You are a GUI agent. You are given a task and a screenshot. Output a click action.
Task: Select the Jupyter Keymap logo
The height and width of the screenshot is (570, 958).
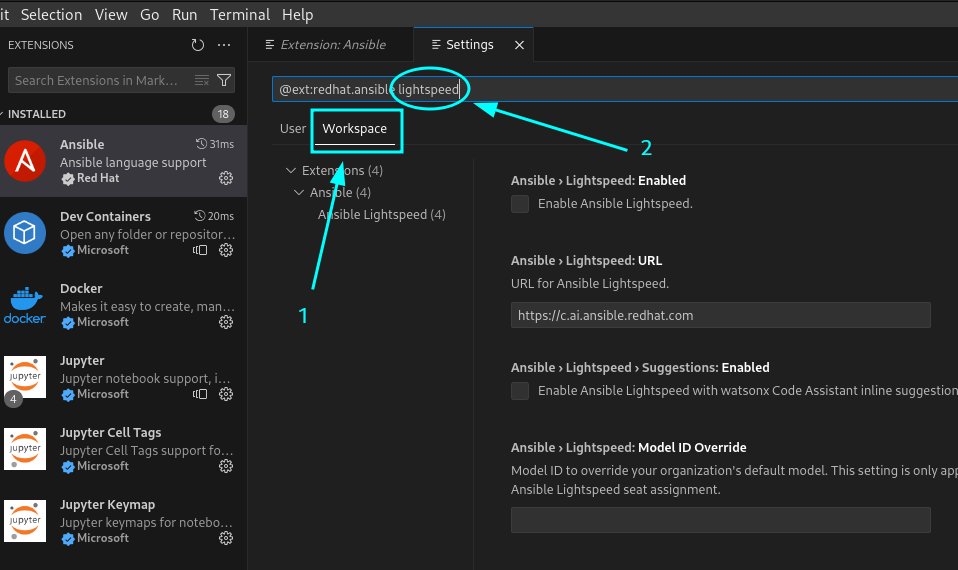[x=25, y=521]
